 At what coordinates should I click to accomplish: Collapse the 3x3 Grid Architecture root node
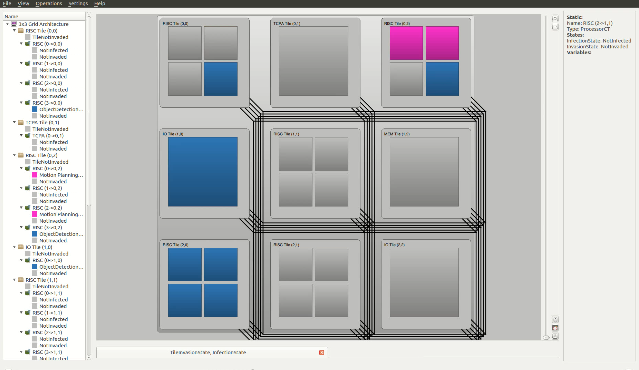point(7,24)
